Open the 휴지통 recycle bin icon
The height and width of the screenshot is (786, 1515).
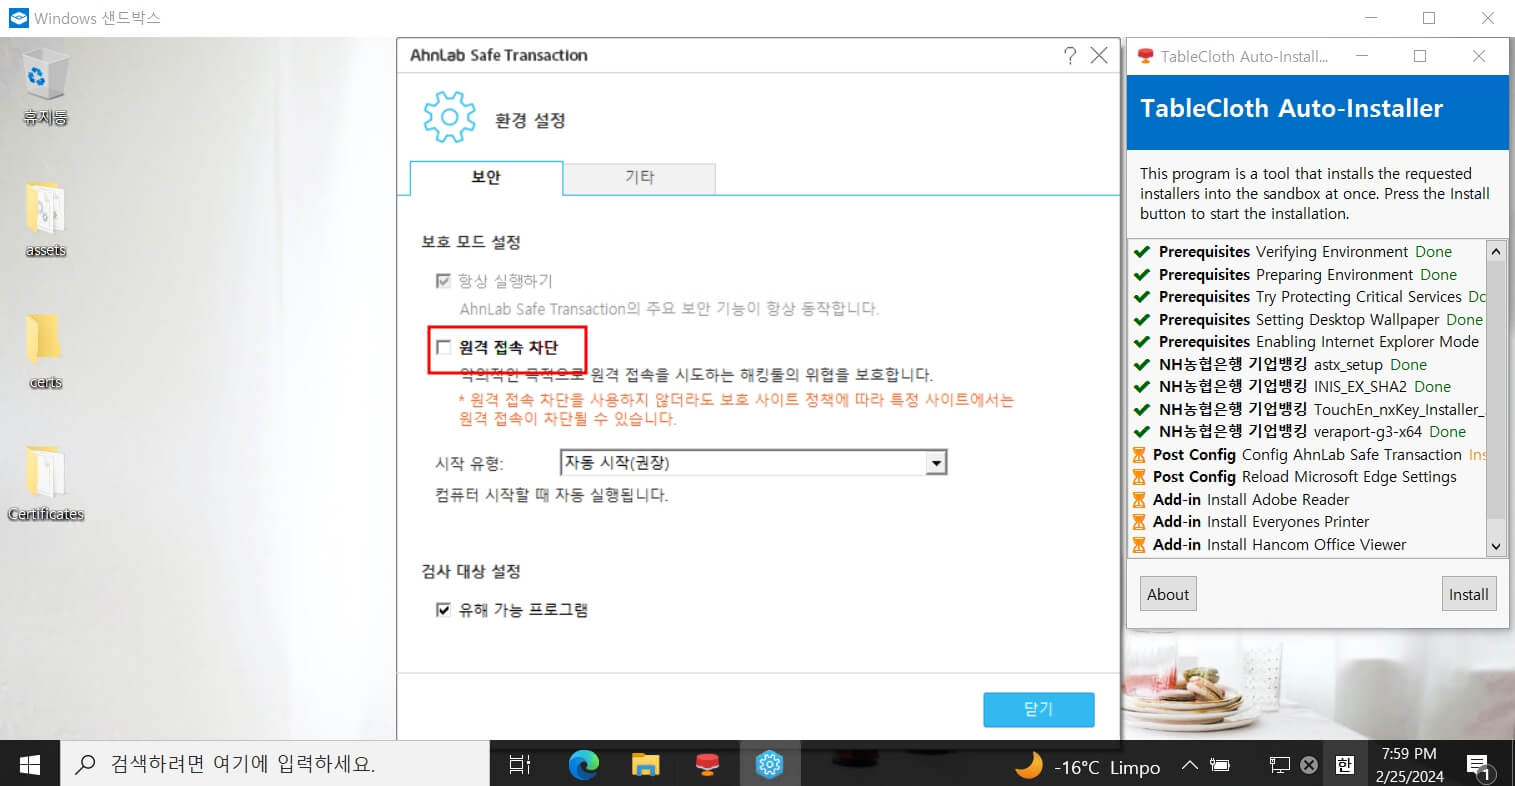pyautogui.click(x=44, y=87)
